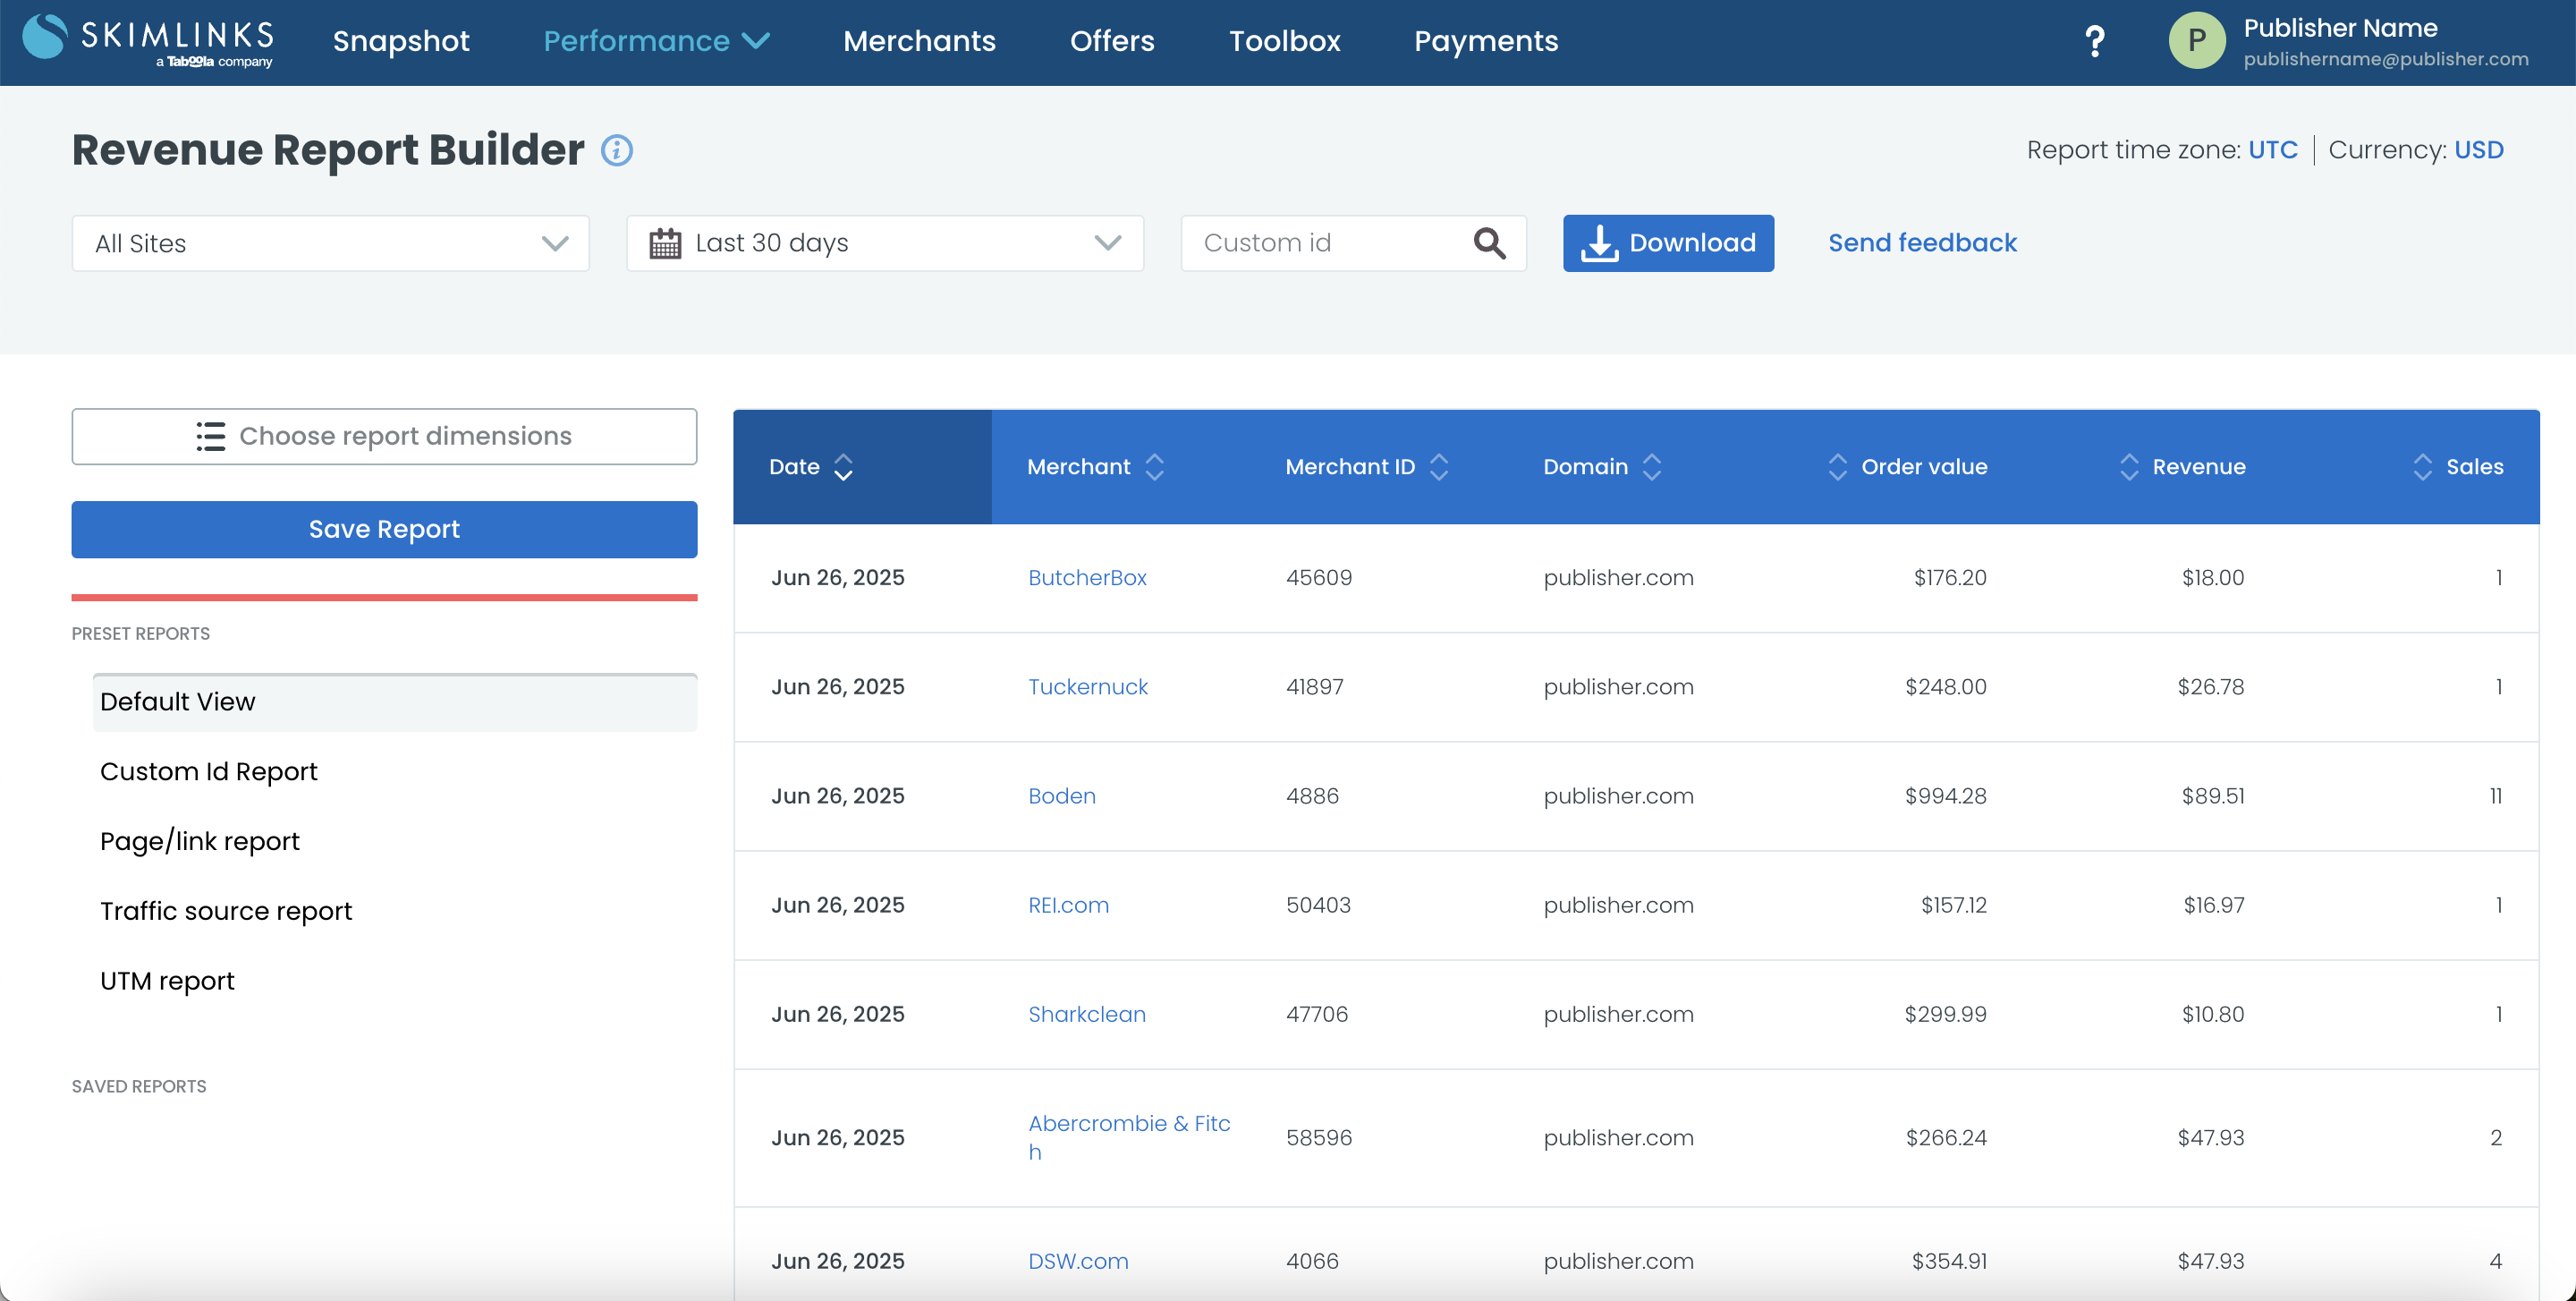Expand the Performance menu chevron
Image resolution: width=2576 pixels, height=1301 pixels.
click(756, 41)
